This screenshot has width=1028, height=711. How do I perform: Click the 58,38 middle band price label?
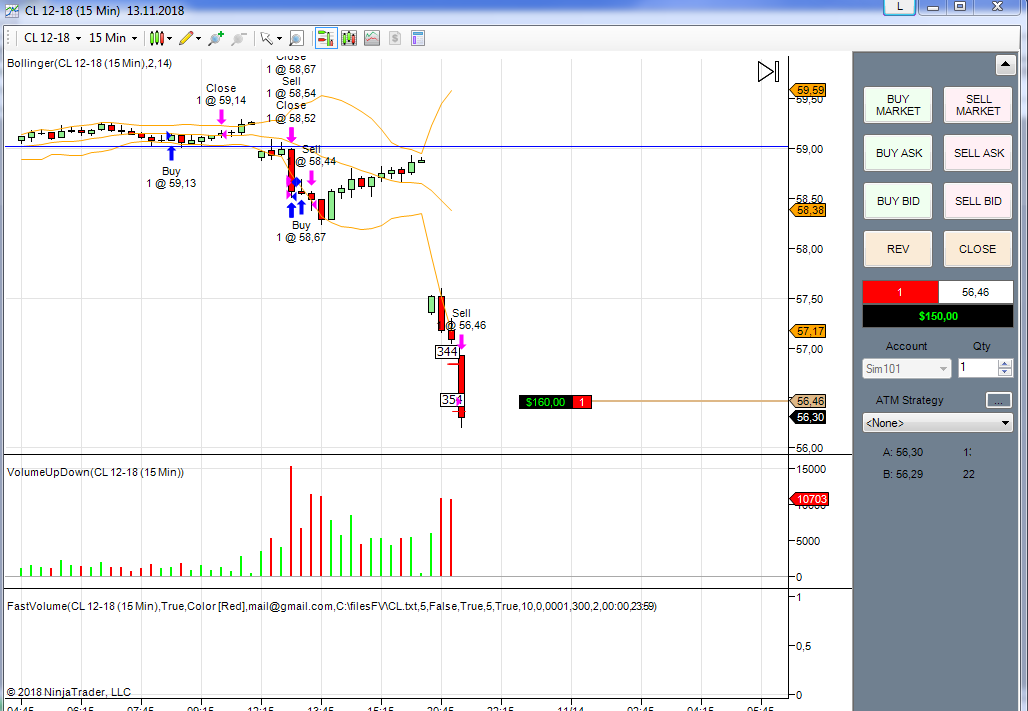(x=810, y=210)
